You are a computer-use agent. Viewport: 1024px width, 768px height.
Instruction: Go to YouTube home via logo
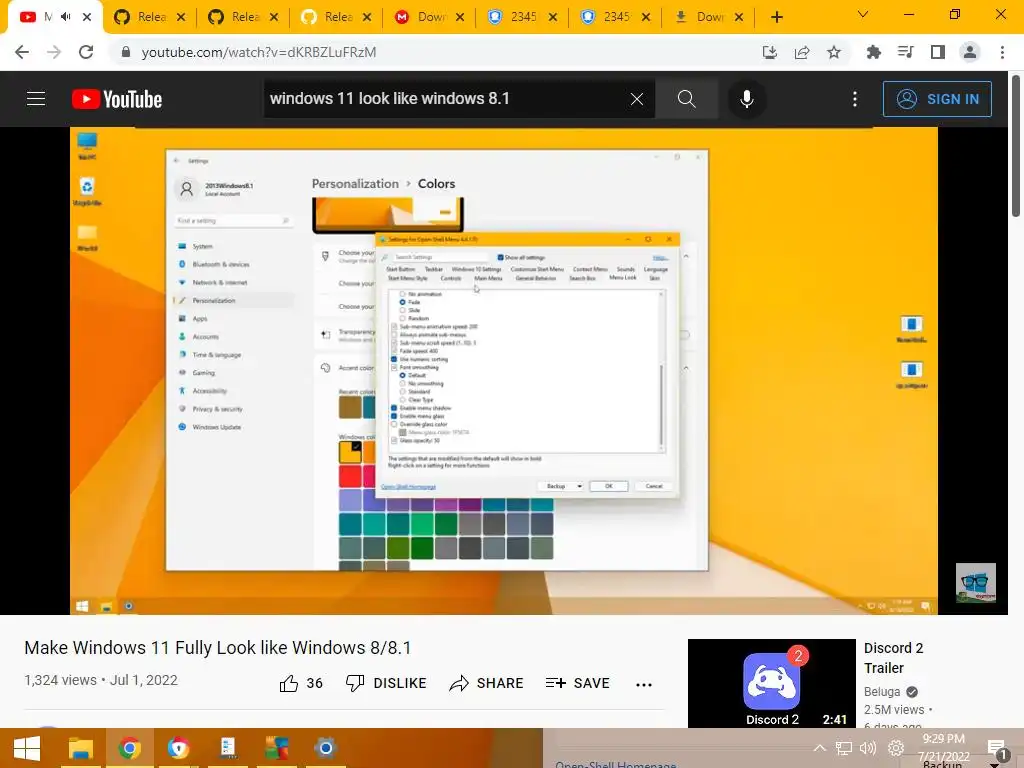tap(117, 99)
